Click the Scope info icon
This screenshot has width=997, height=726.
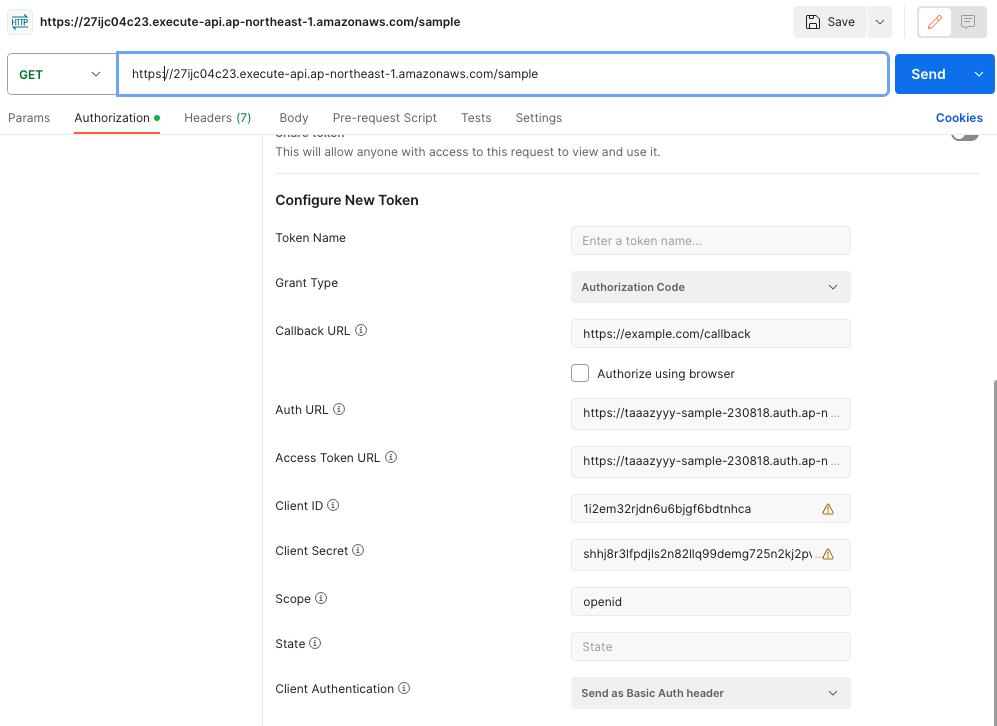point(318,598)
